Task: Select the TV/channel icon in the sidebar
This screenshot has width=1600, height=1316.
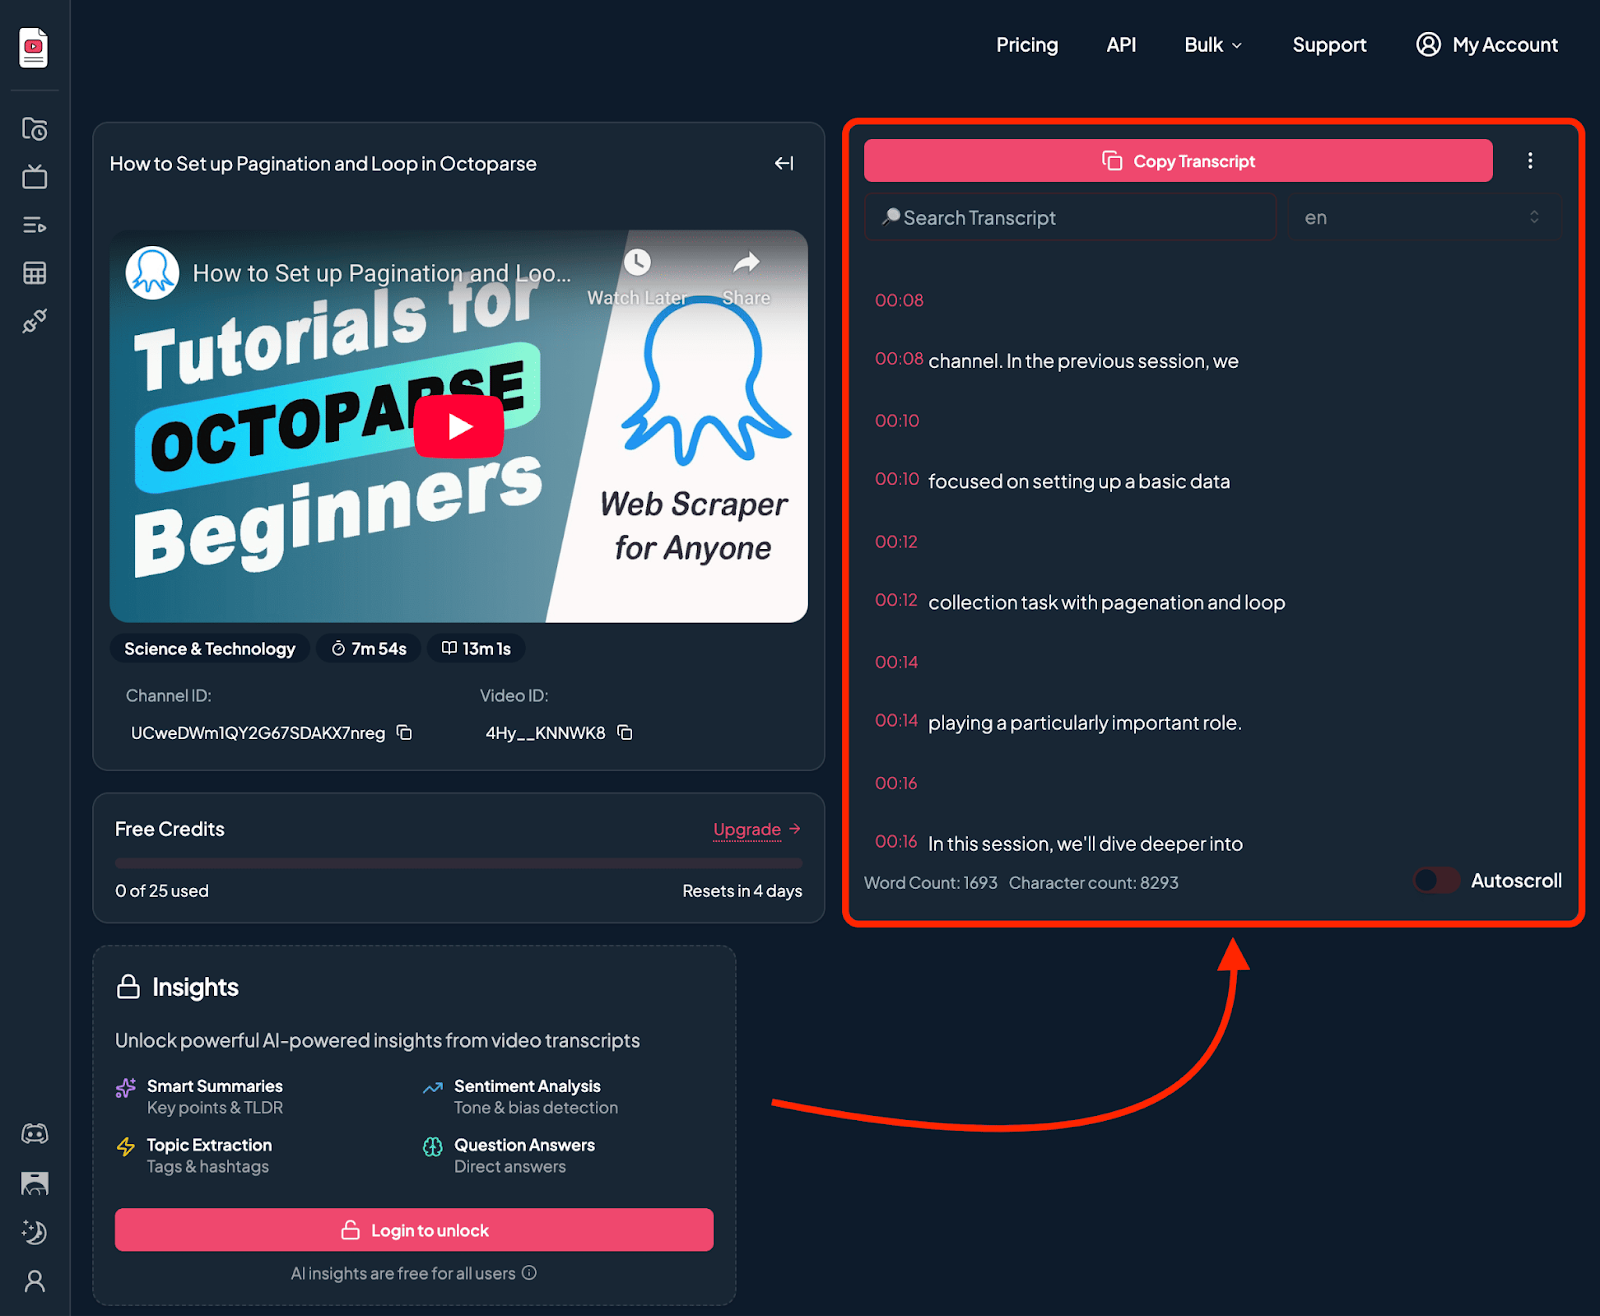Action: click(x=34, y=177)
